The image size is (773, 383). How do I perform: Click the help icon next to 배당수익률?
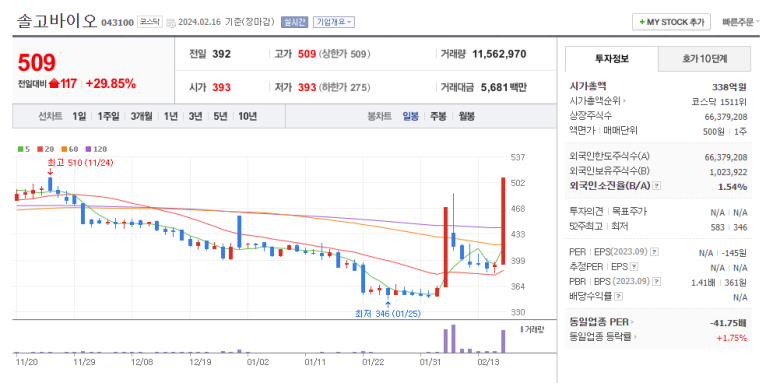[619, 297]
